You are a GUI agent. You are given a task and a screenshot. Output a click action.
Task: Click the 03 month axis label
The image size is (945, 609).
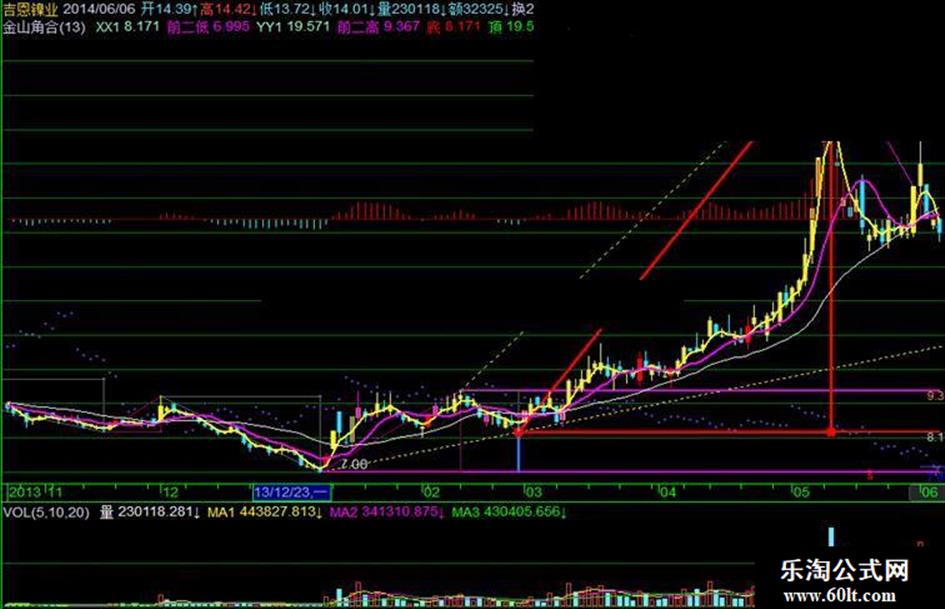[533, 492]
